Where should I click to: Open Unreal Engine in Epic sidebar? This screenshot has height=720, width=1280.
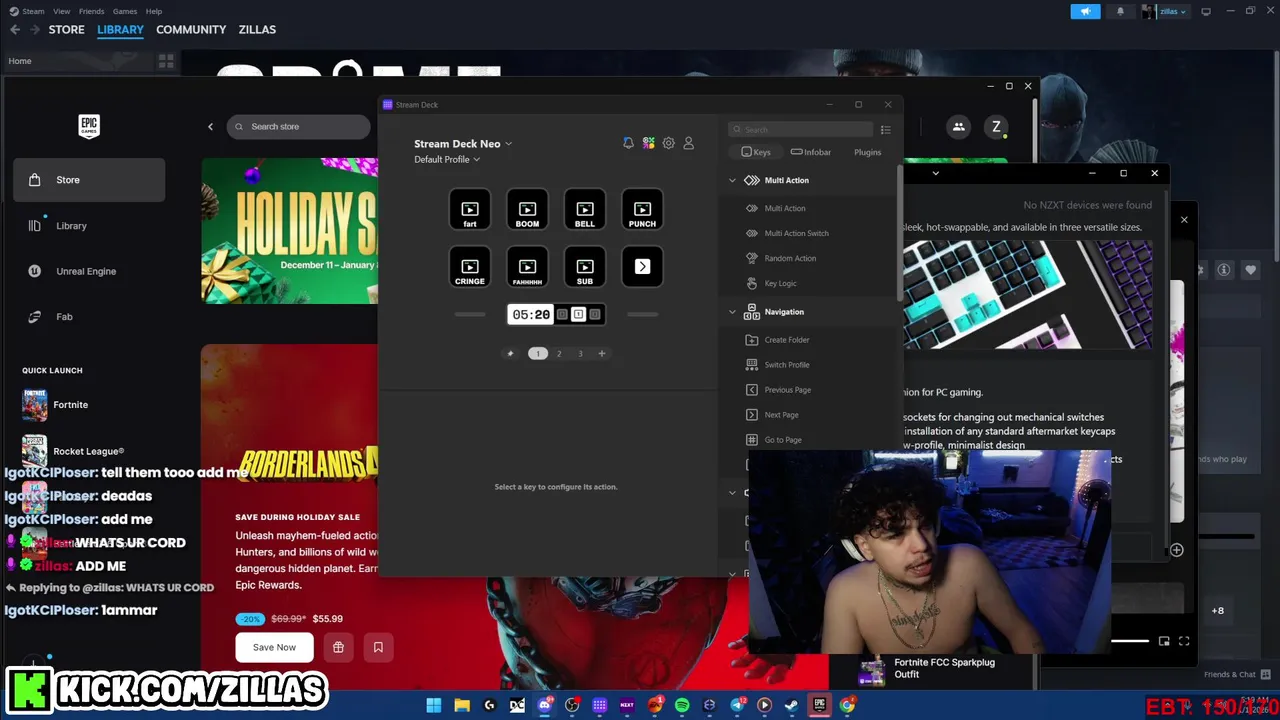click(x=89, y=271)
